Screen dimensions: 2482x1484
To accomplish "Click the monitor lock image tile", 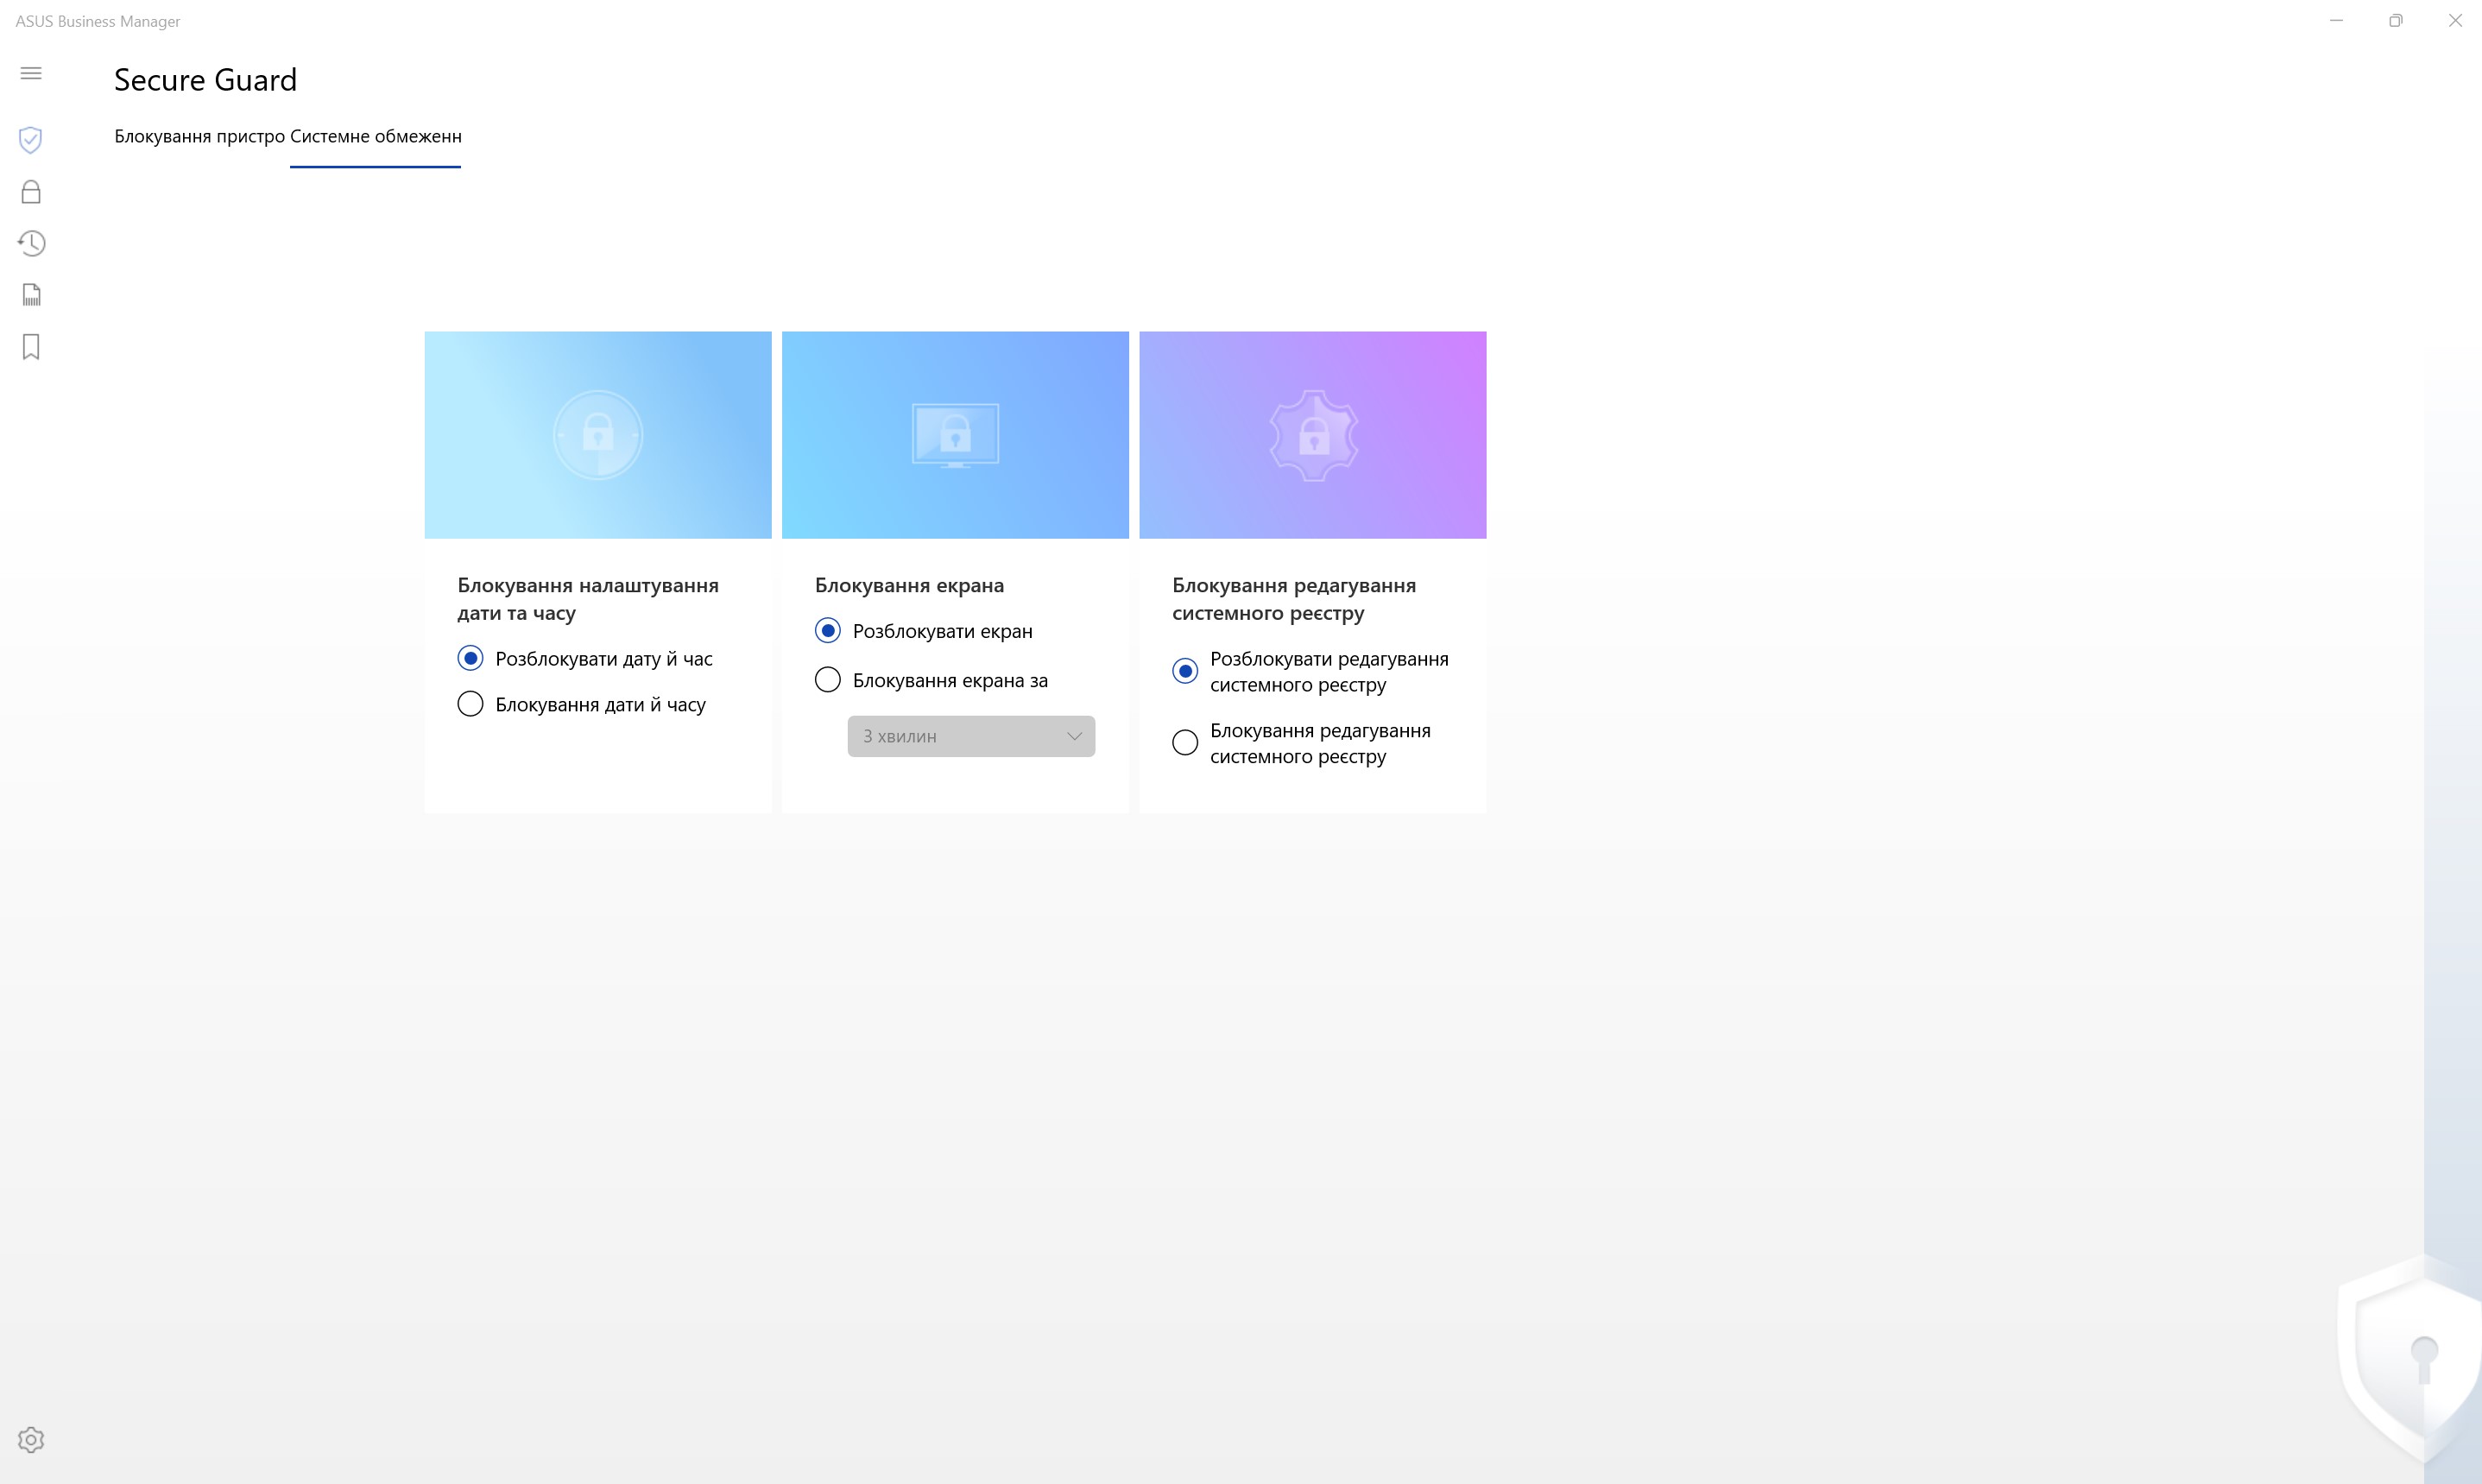I will (955, 435).
